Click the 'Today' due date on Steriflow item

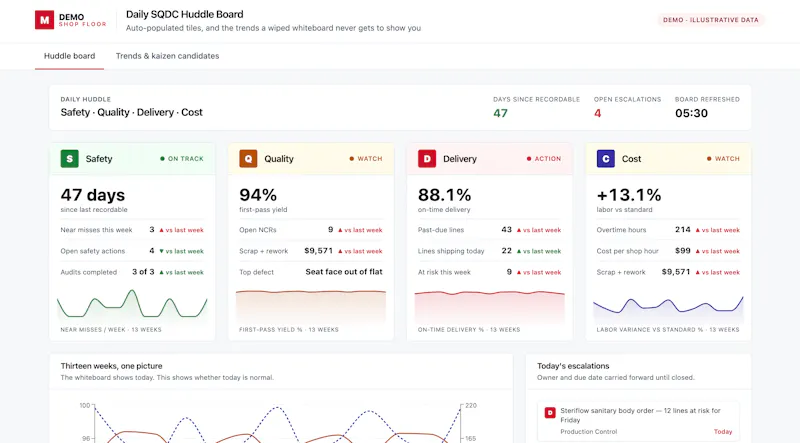[x=723, y=432]
